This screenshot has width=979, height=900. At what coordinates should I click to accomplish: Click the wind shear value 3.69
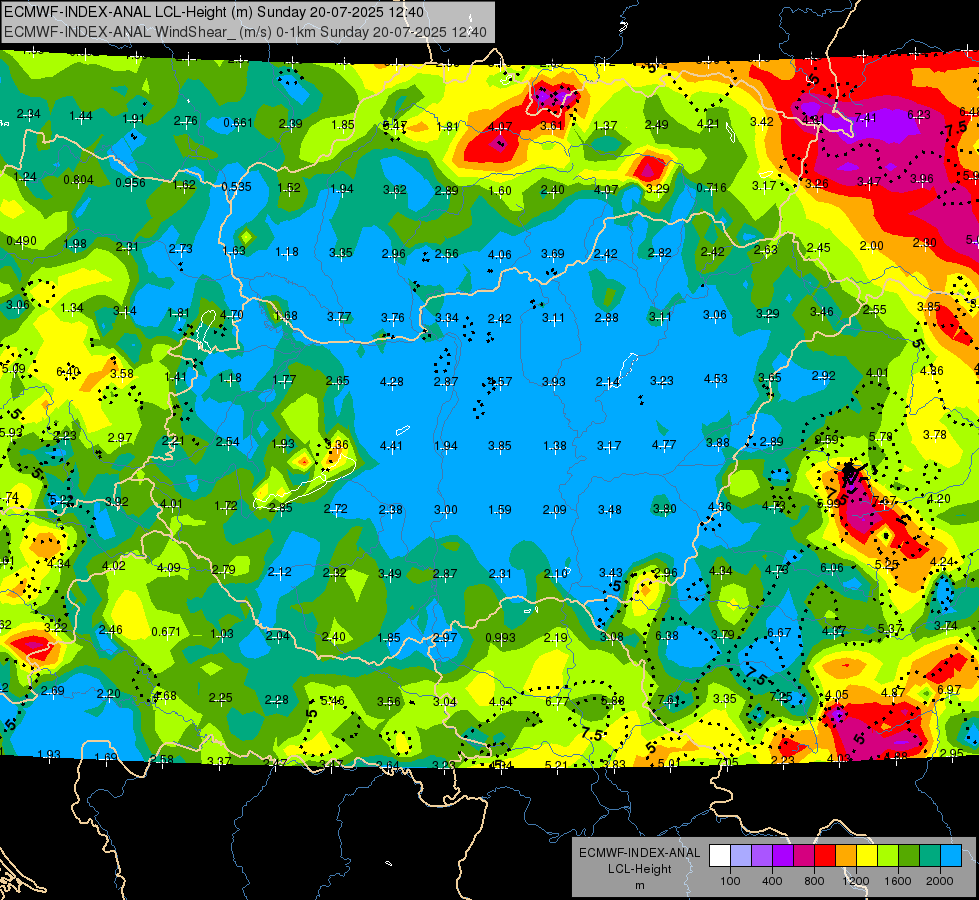pos(553,253)
